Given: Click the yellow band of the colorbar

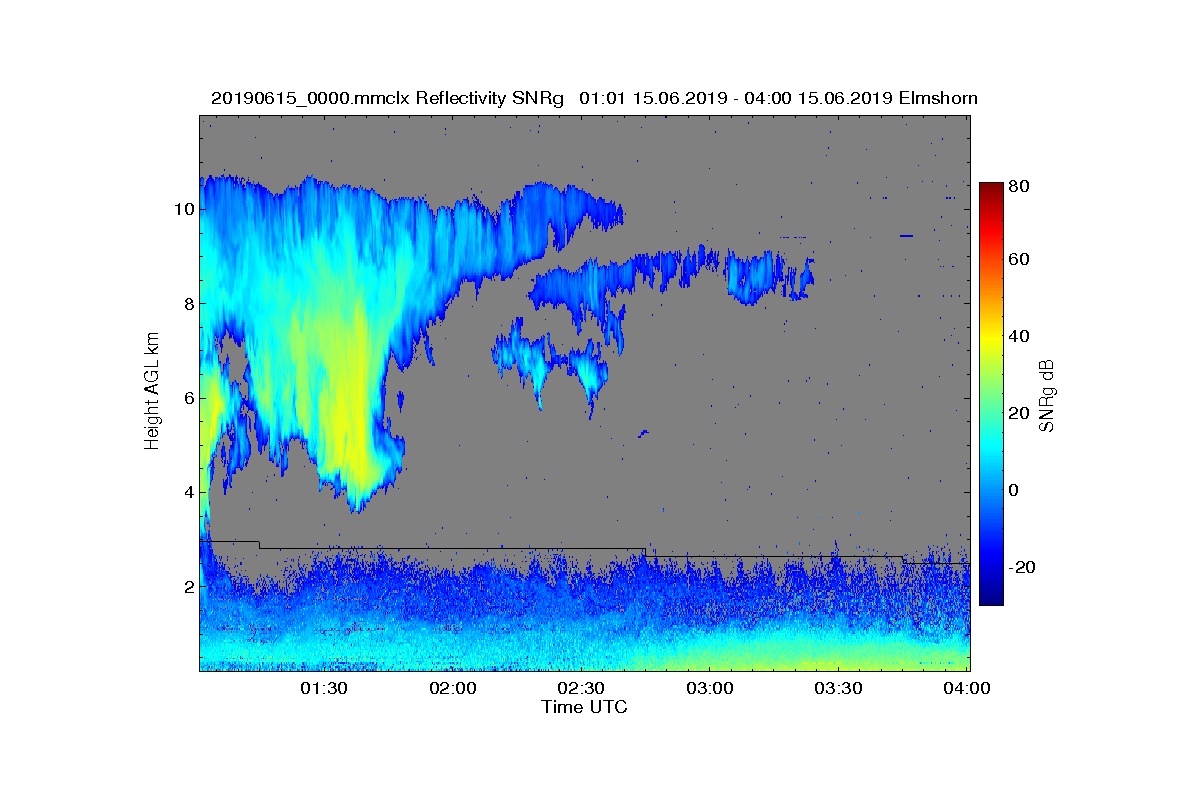Looking at the screenshot, I should [990, 340].
